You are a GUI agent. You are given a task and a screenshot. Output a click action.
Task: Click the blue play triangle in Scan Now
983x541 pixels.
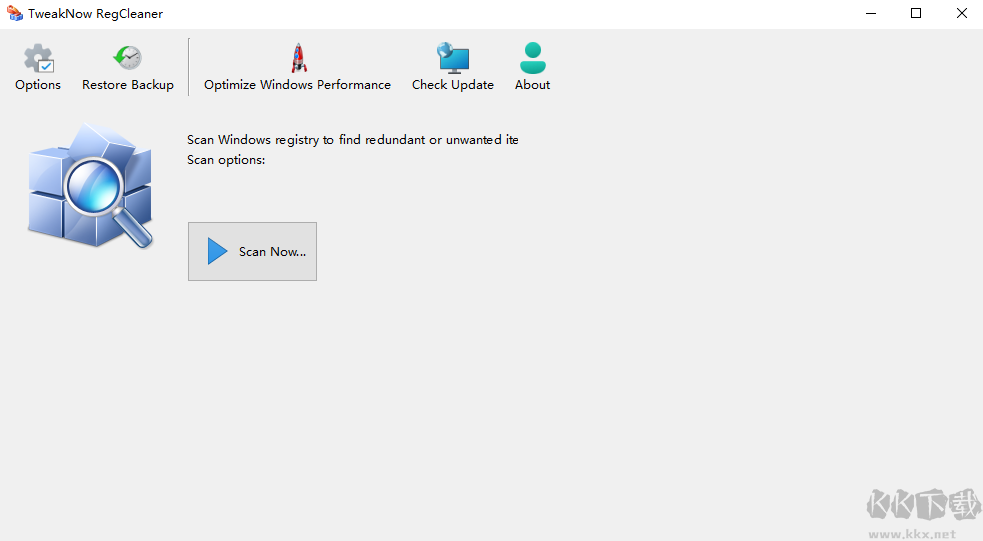[x=217, y=252]
